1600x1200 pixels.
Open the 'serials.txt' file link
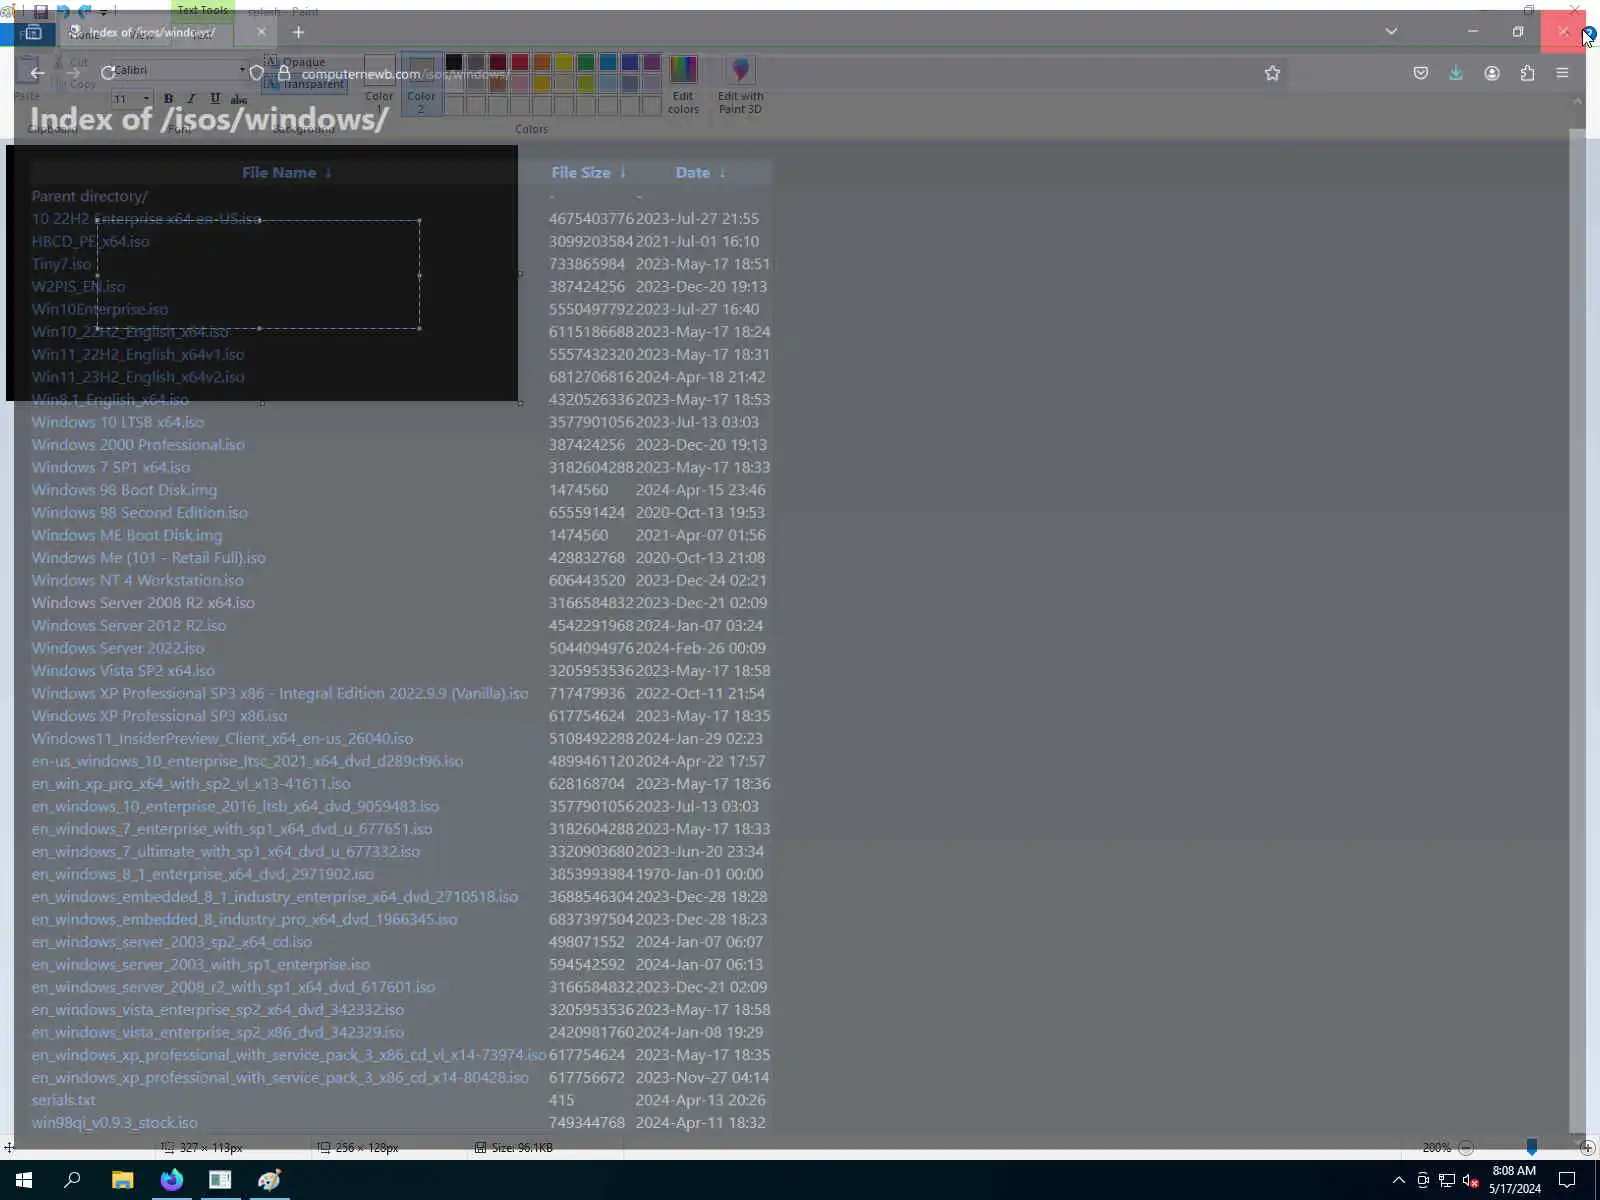click(64, 1100)
